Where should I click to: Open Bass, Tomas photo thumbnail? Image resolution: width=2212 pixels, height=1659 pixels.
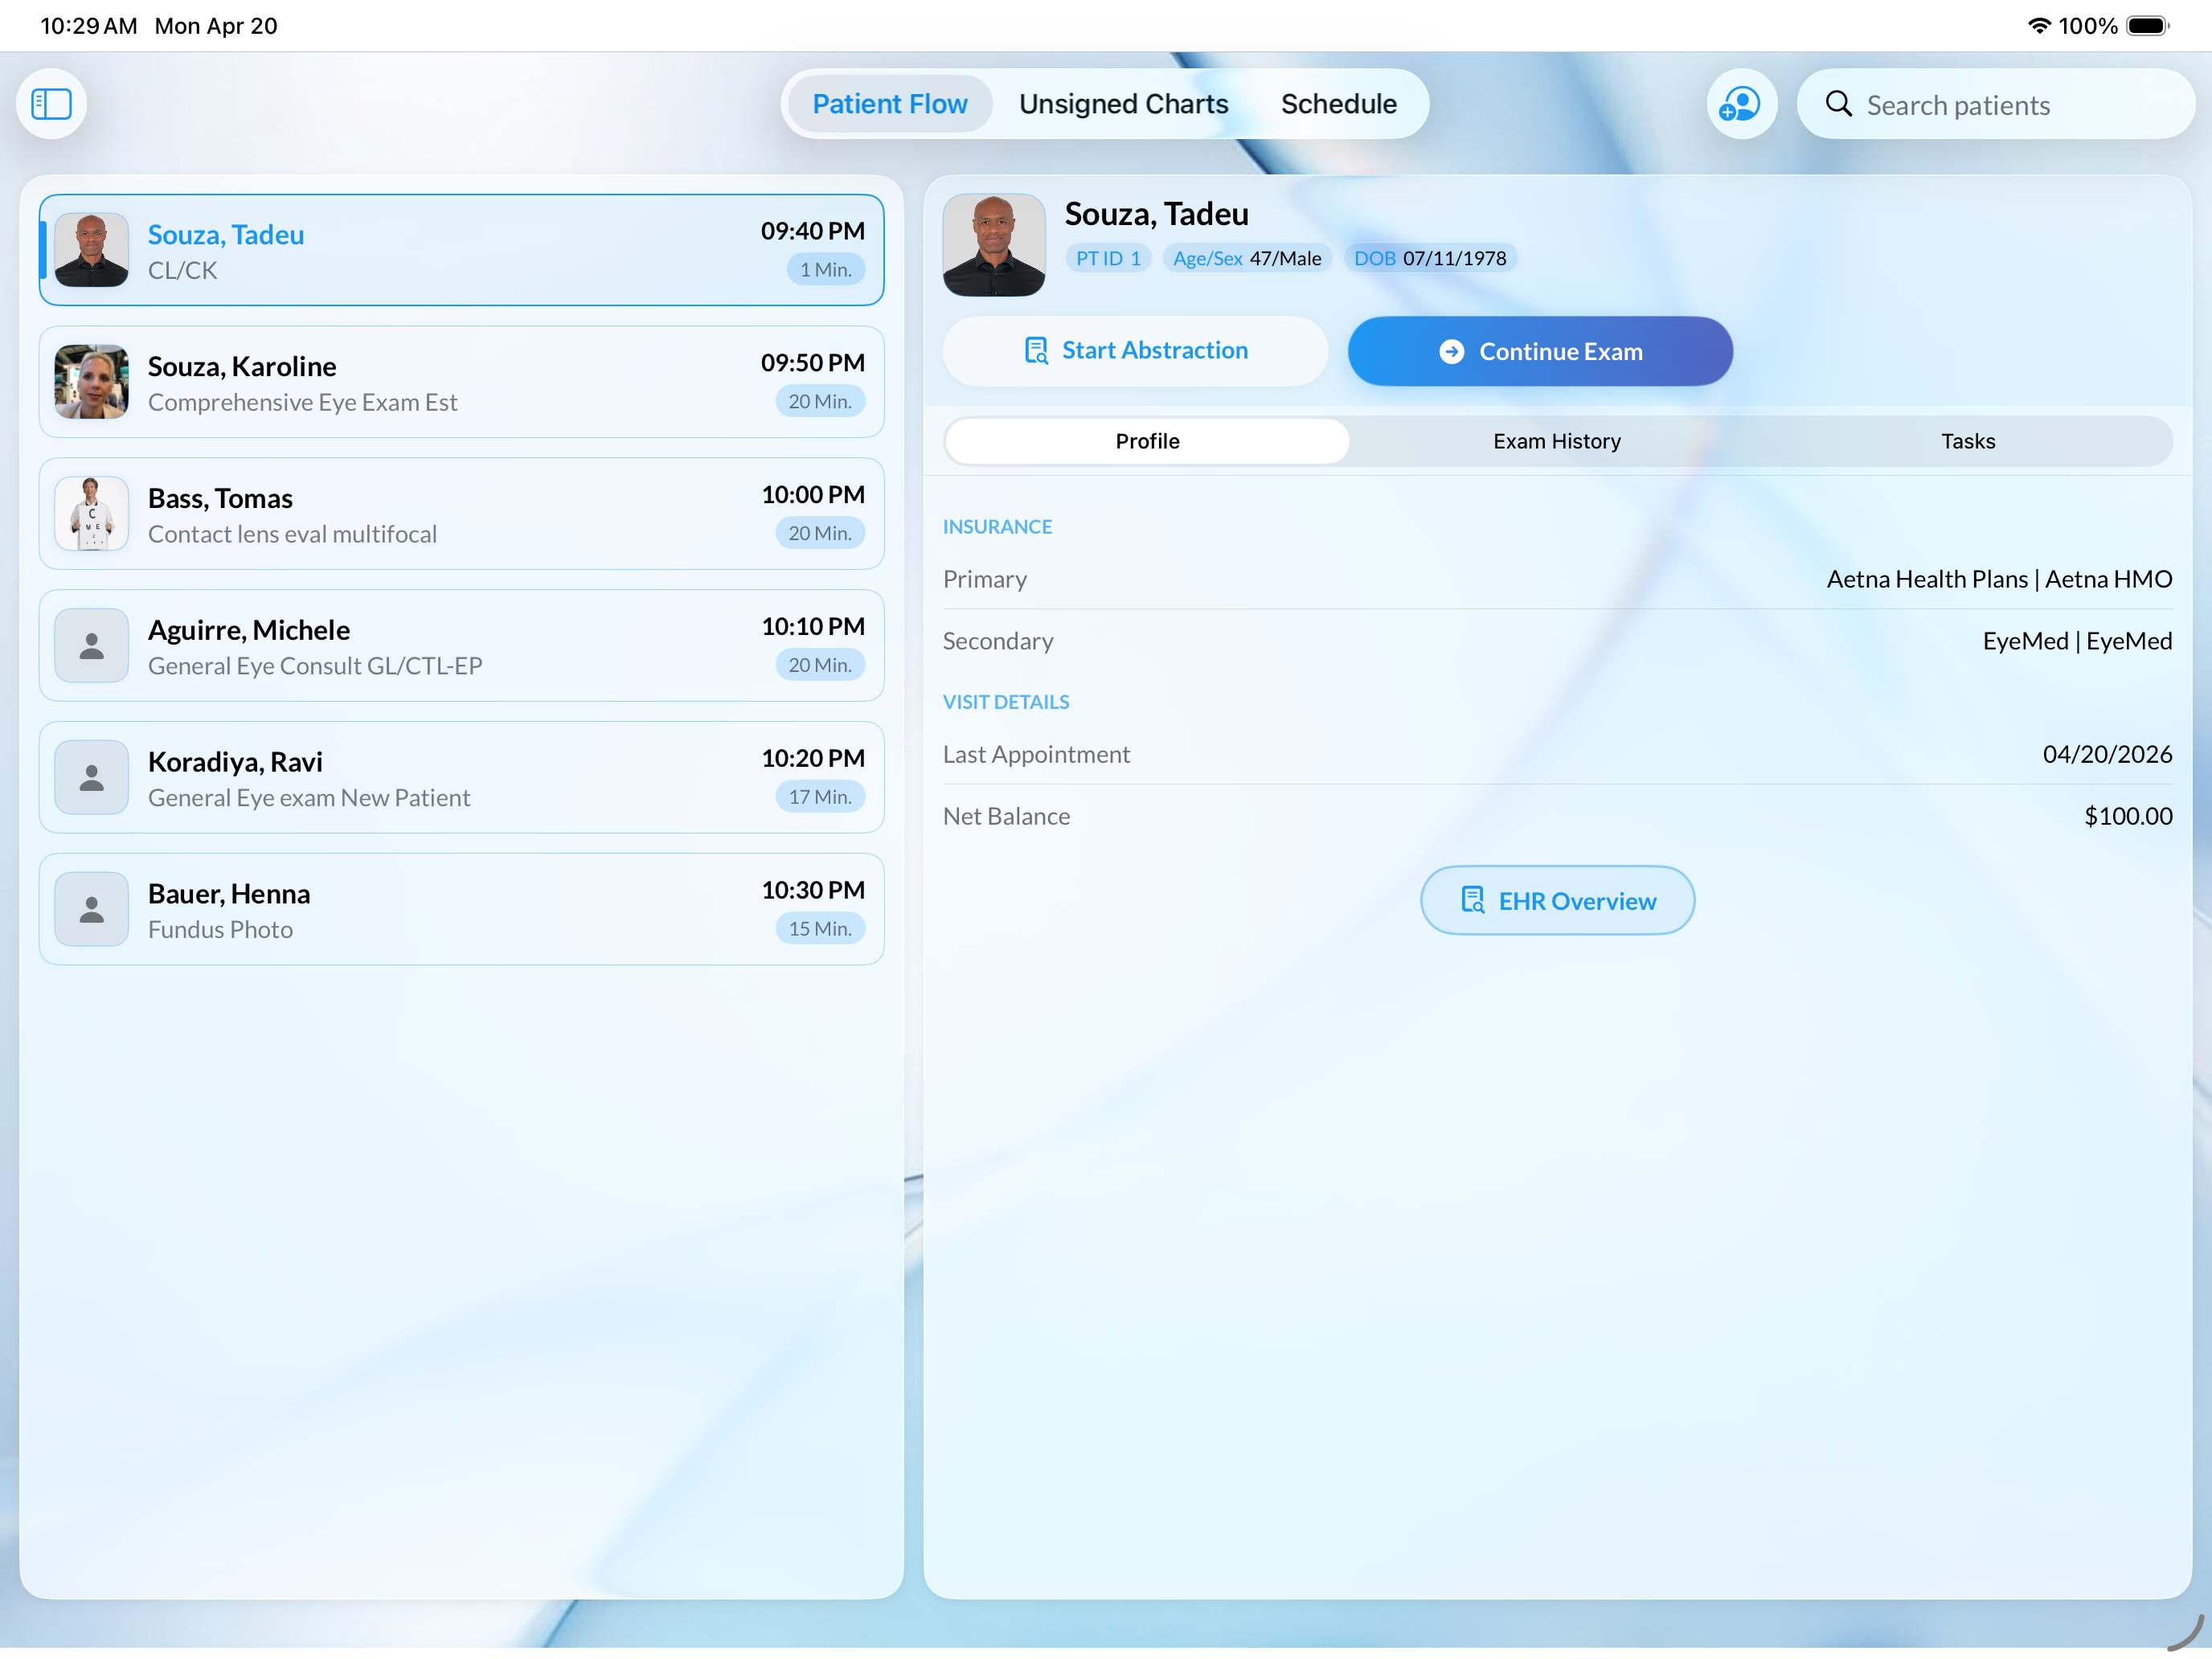(x=91, y=514)
